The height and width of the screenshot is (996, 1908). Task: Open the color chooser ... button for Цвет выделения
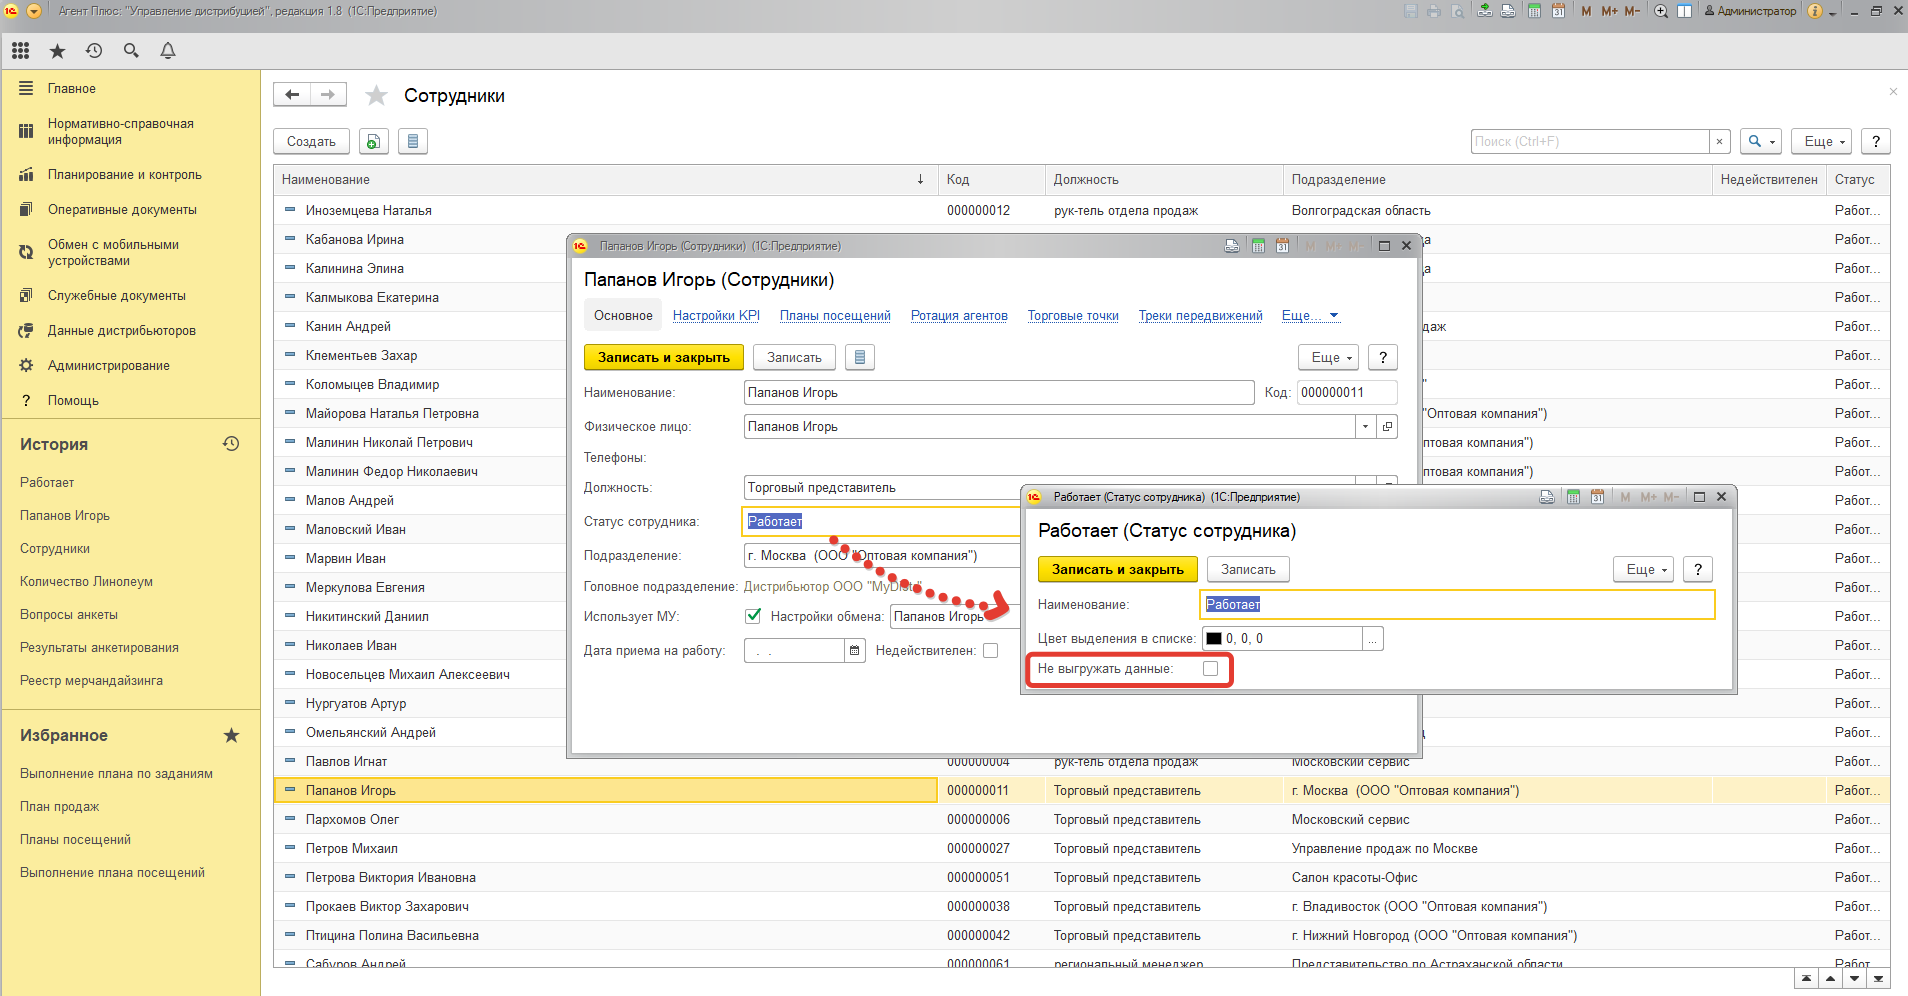[1373, 638]
